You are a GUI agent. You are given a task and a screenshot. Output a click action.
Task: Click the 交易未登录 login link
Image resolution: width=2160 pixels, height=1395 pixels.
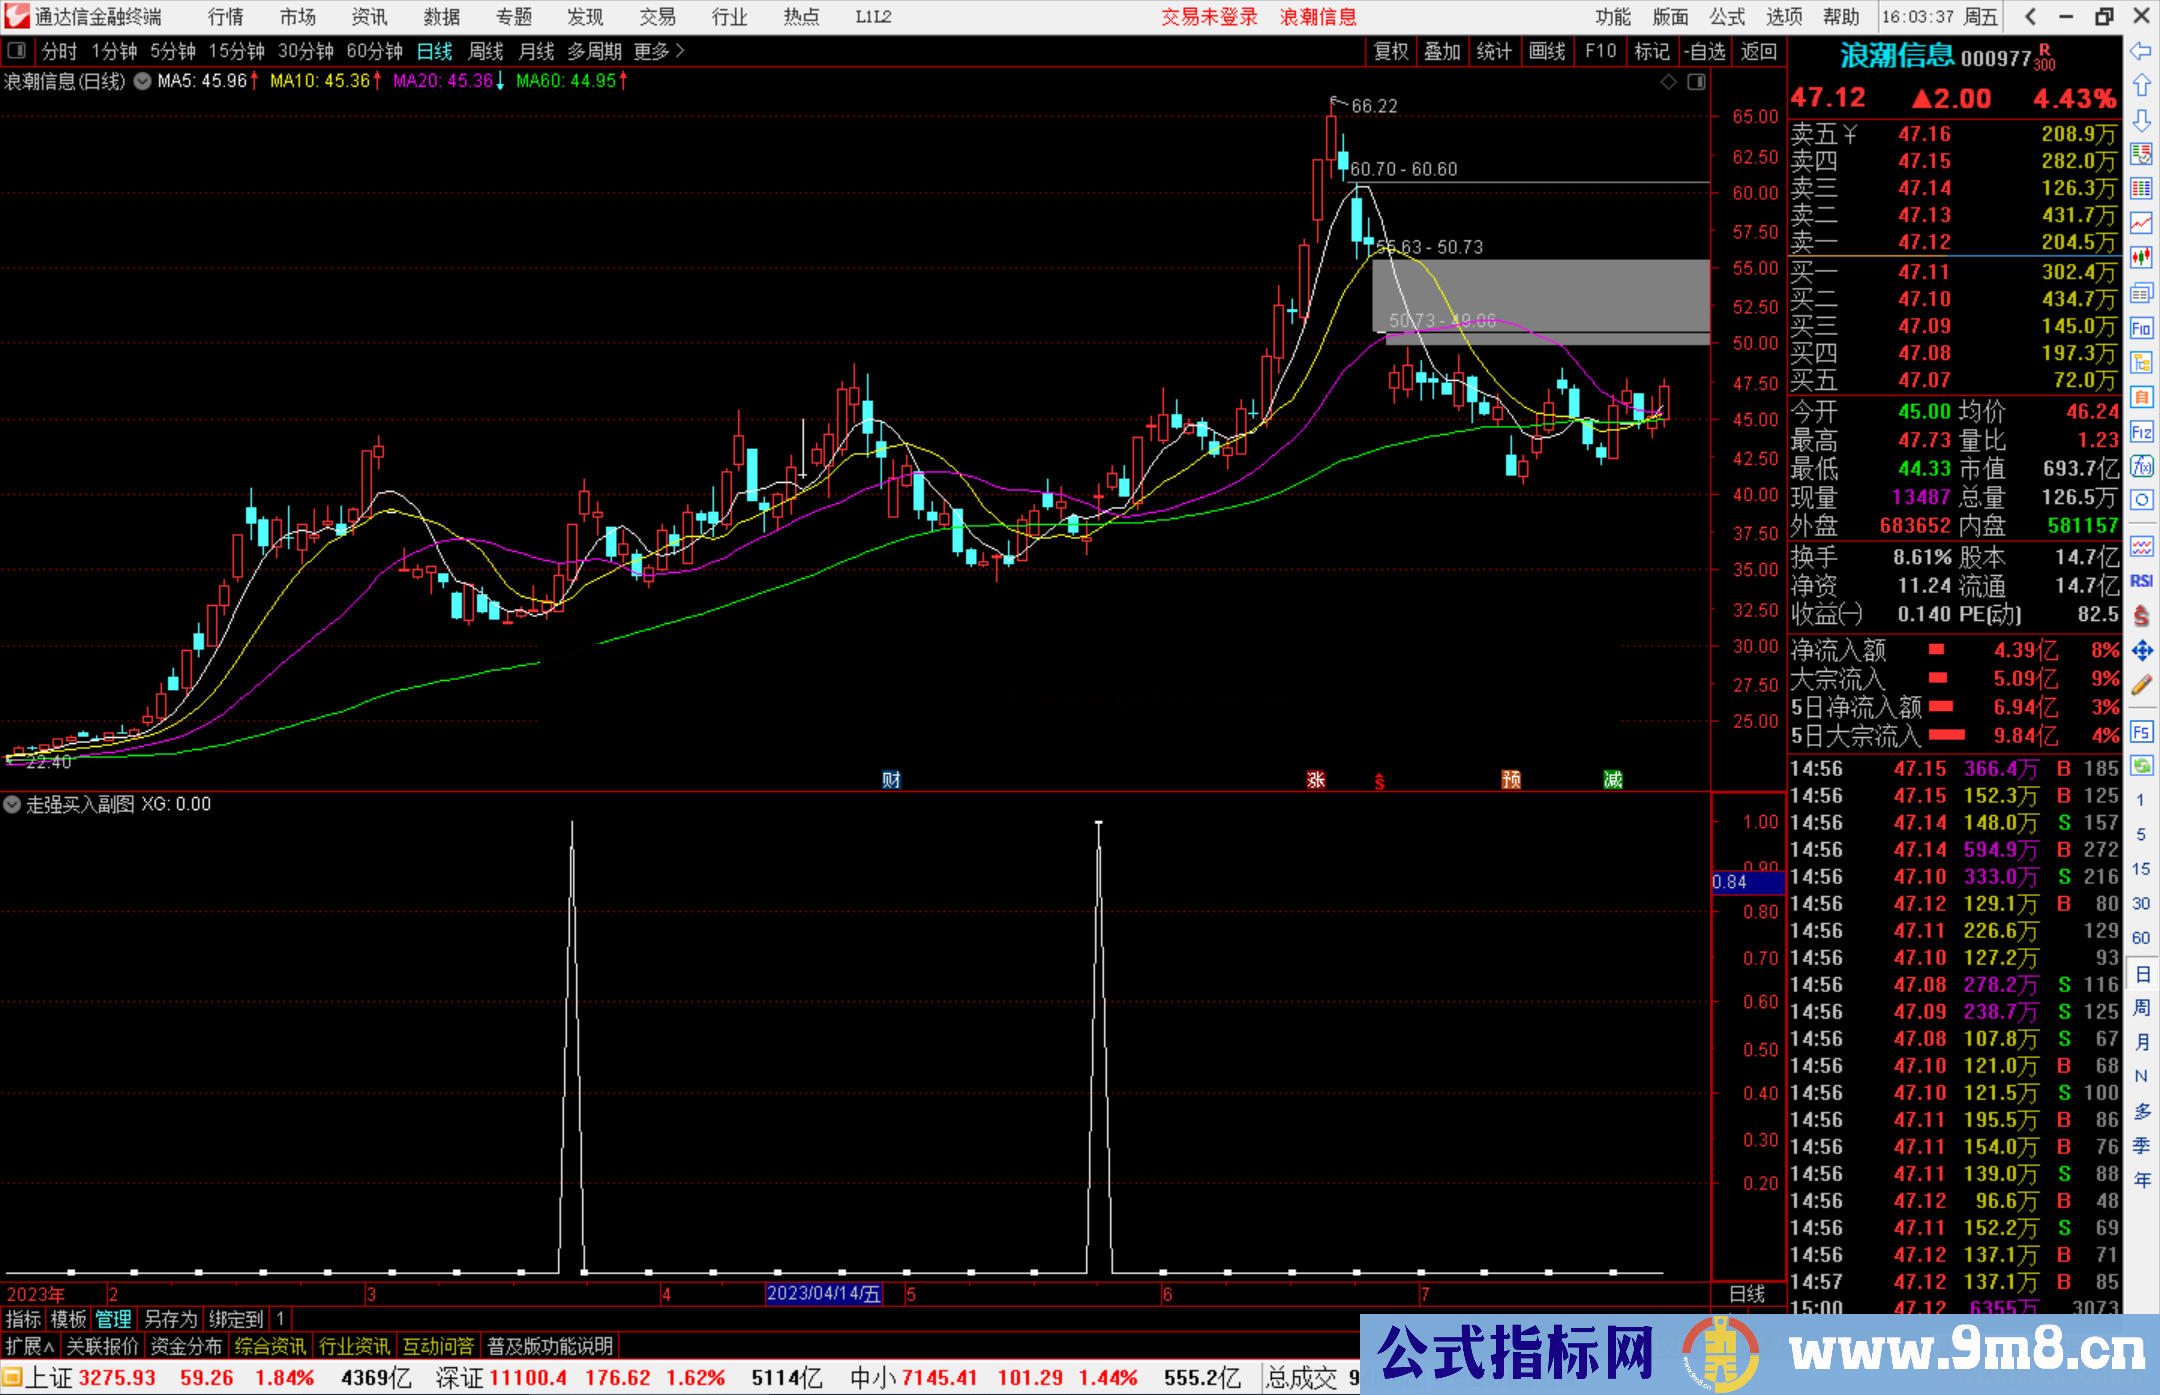[x=1209, y=17]
